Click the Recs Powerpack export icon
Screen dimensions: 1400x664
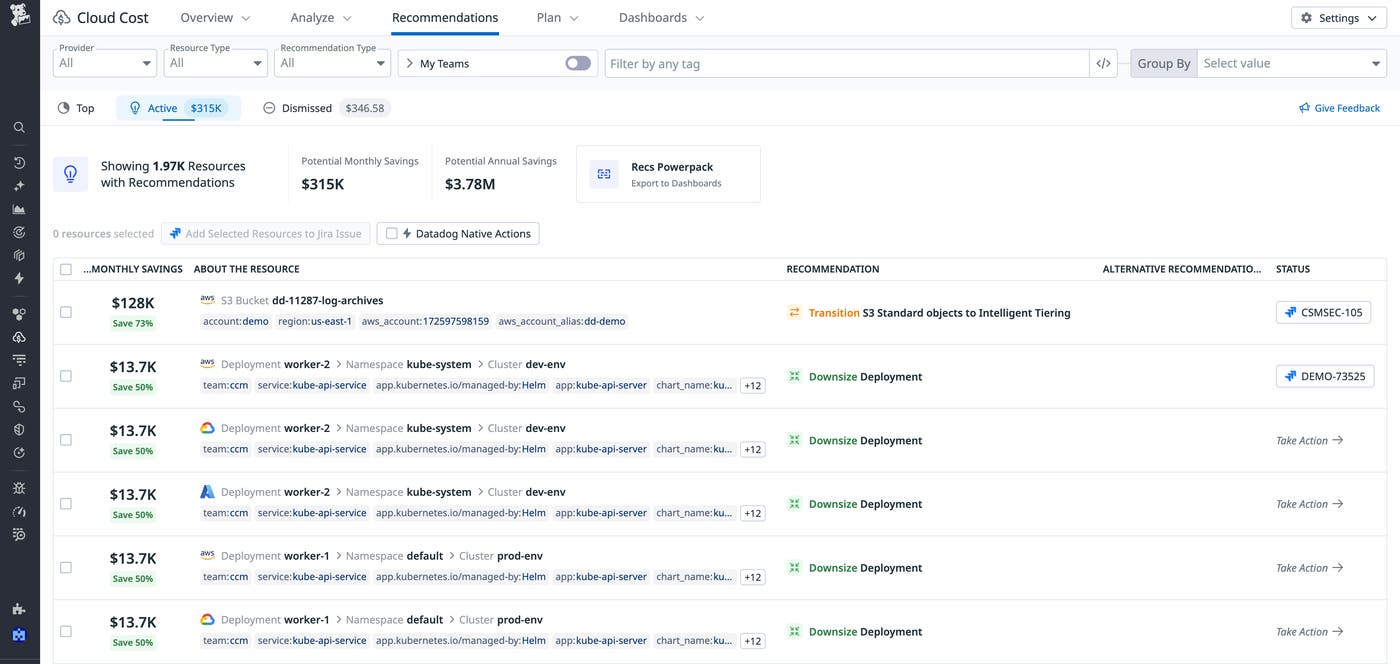pos(602,171)
